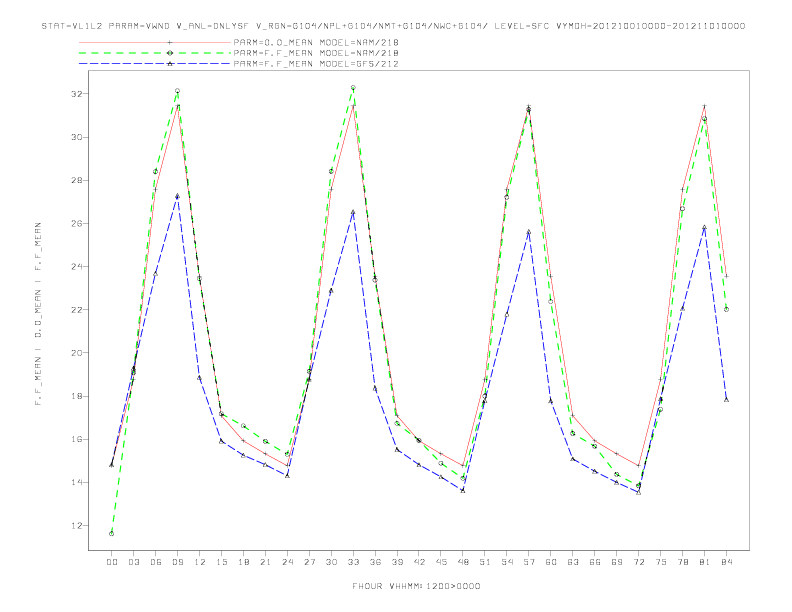
Task: Click y-axis tick label 30
Action: pyautogui.click(x=77, y=137)
